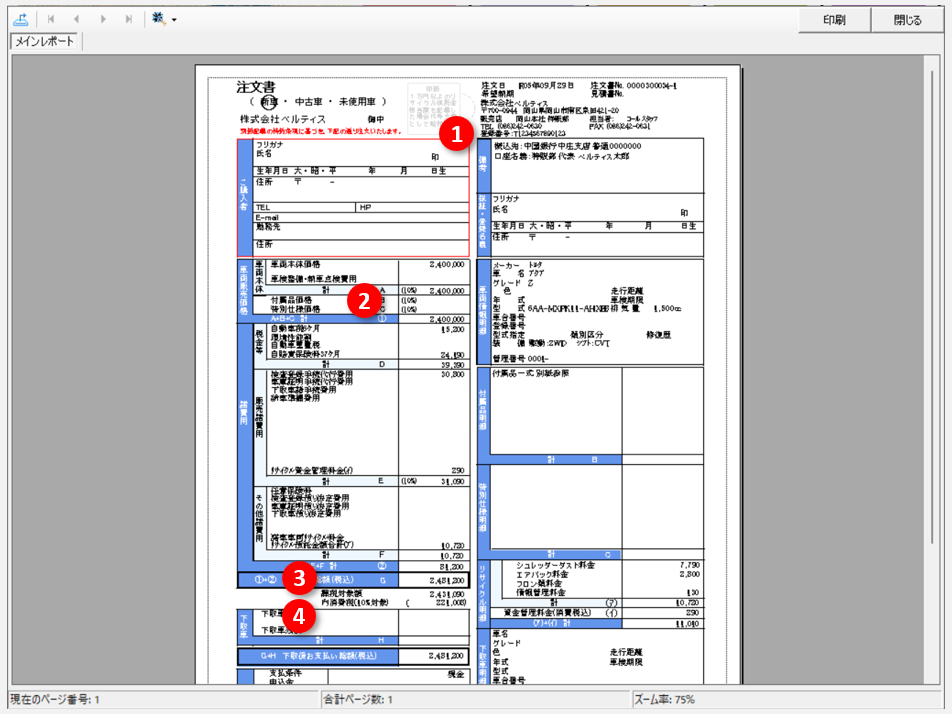Click the 注文書No. label
952x714 pixels.
(607, 86)
